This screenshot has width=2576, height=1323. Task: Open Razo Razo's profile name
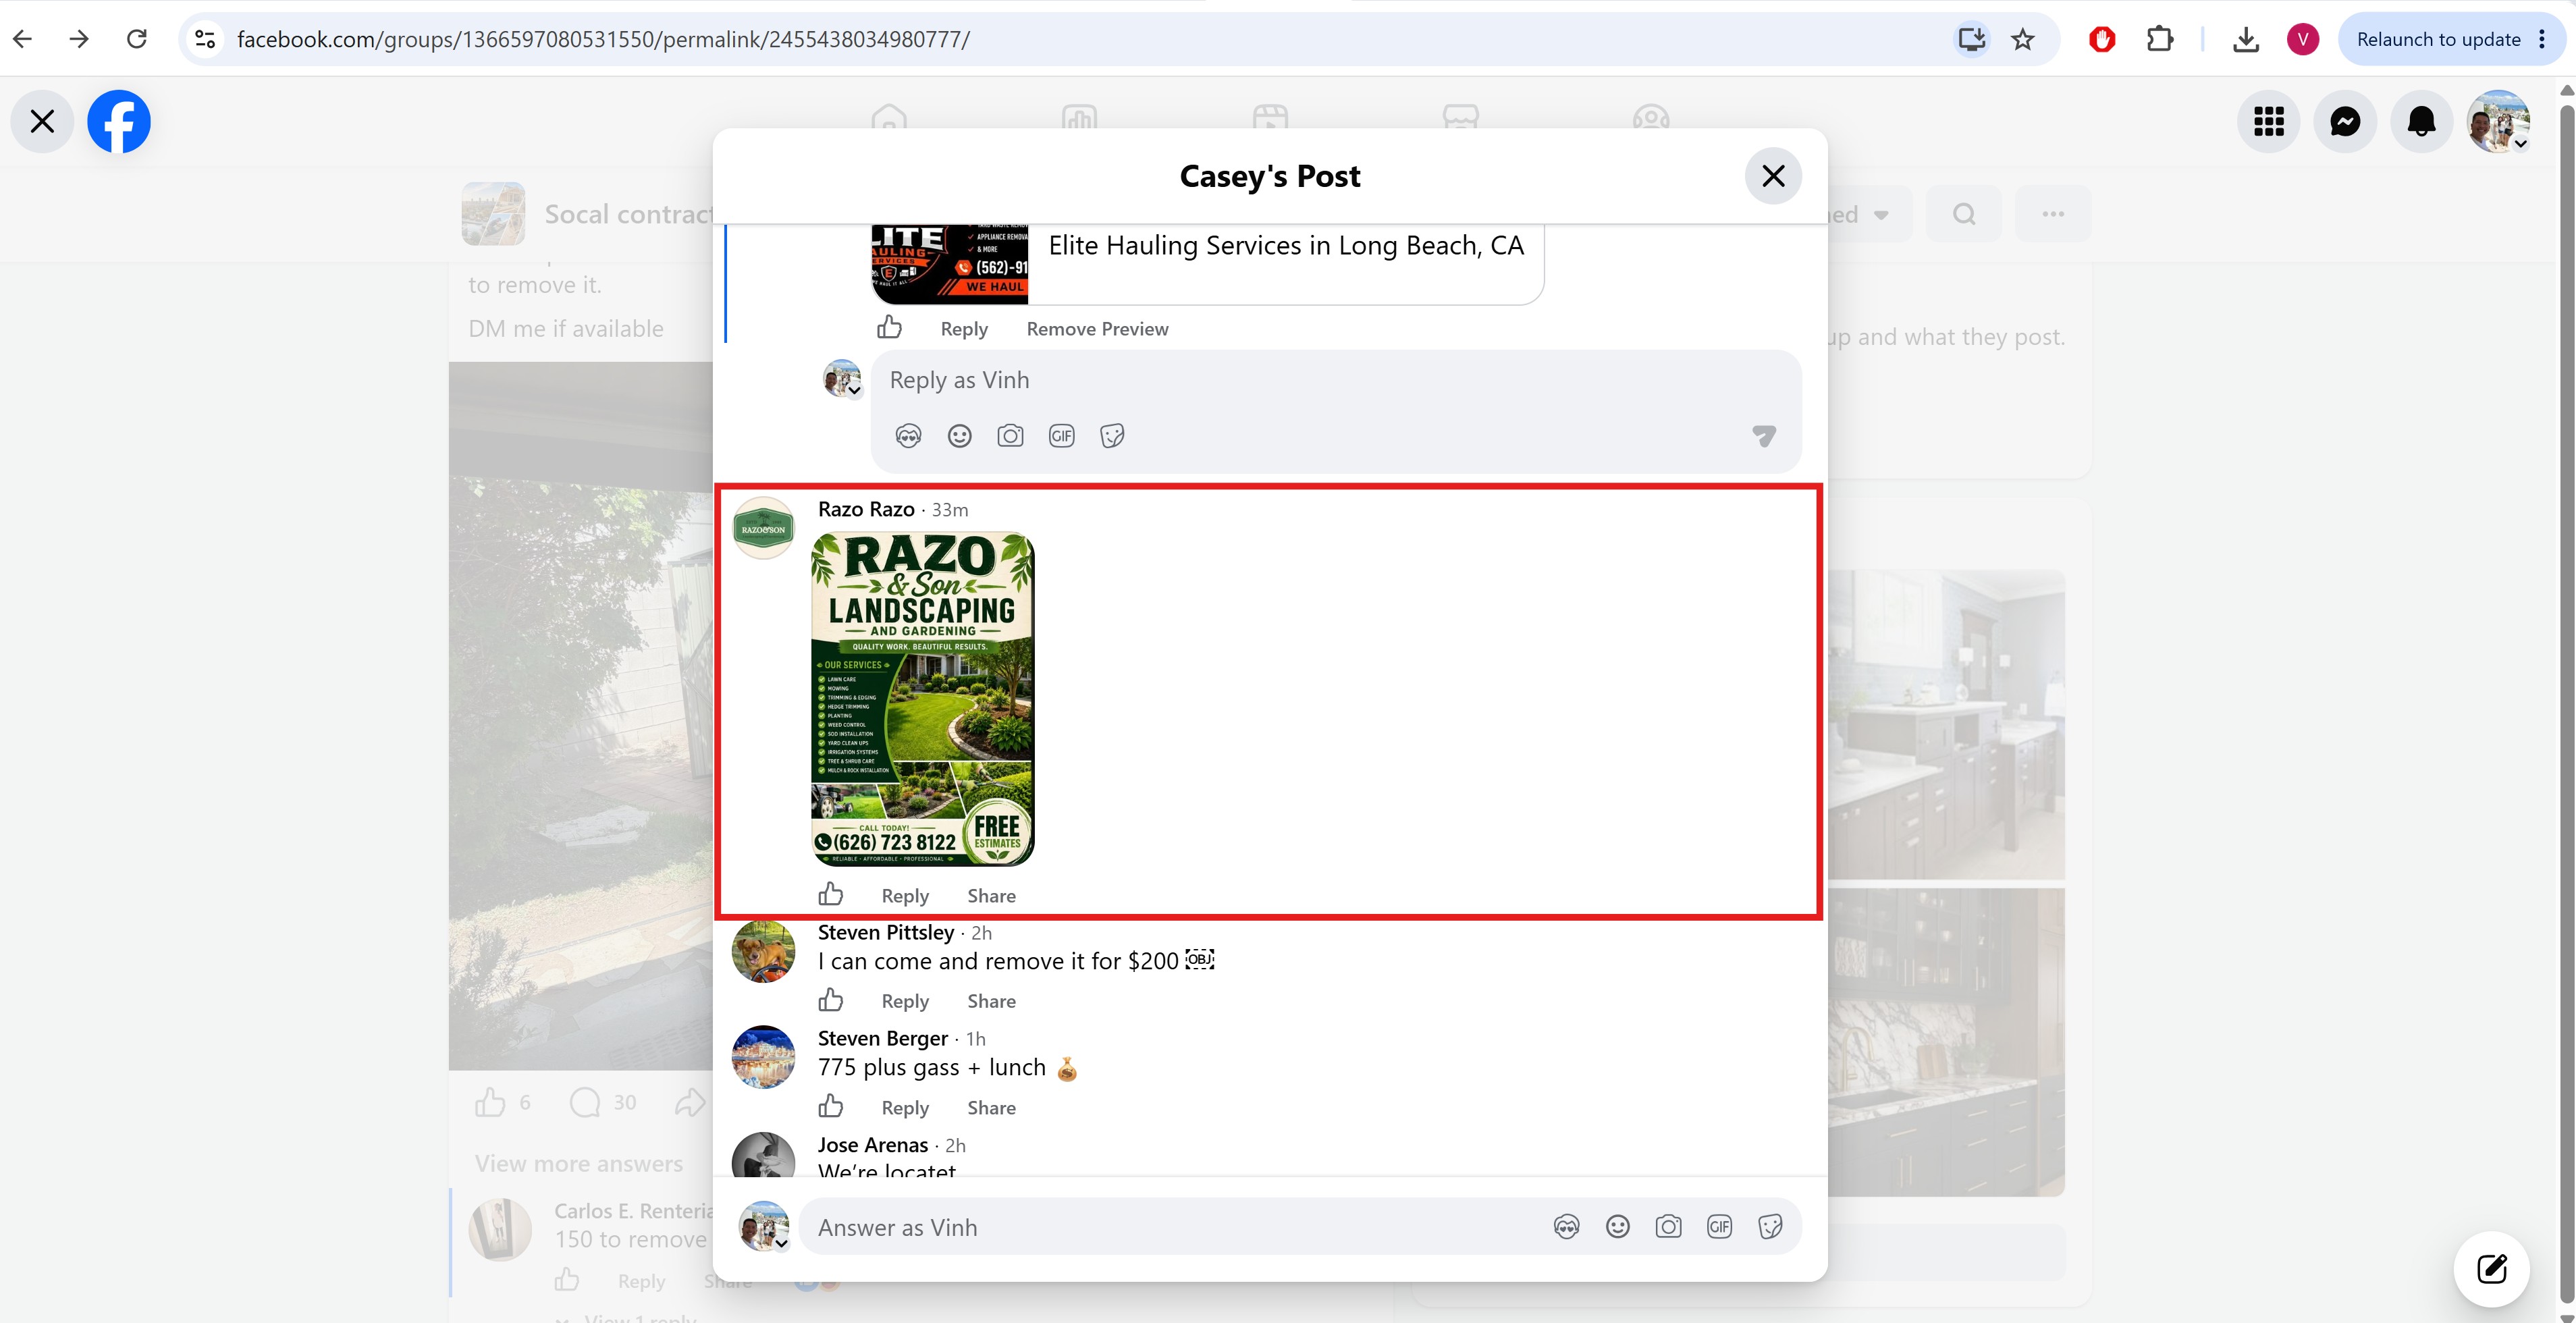[866, 509]
